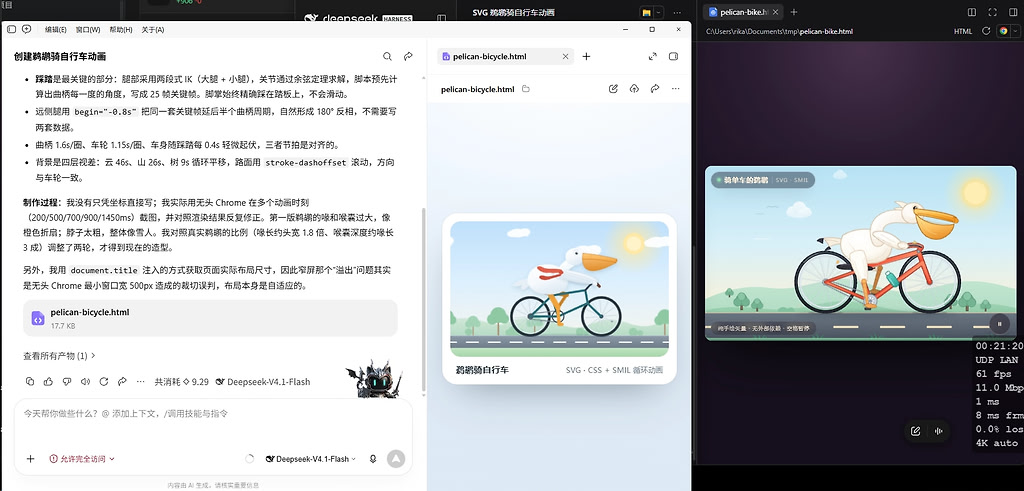This screenshot has height=491, width=1024.
Task: Open the 帮助(H) menu
Action: click(x=121, y=30)
